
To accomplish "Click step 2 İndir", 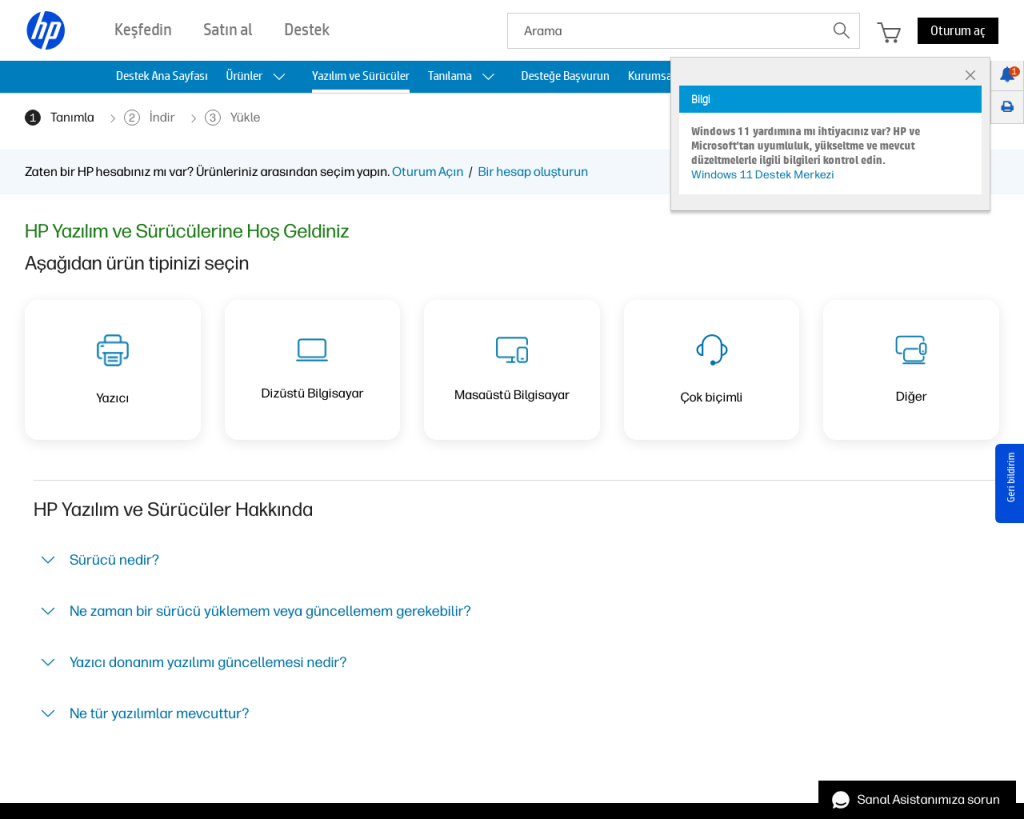I will [150, 118].
